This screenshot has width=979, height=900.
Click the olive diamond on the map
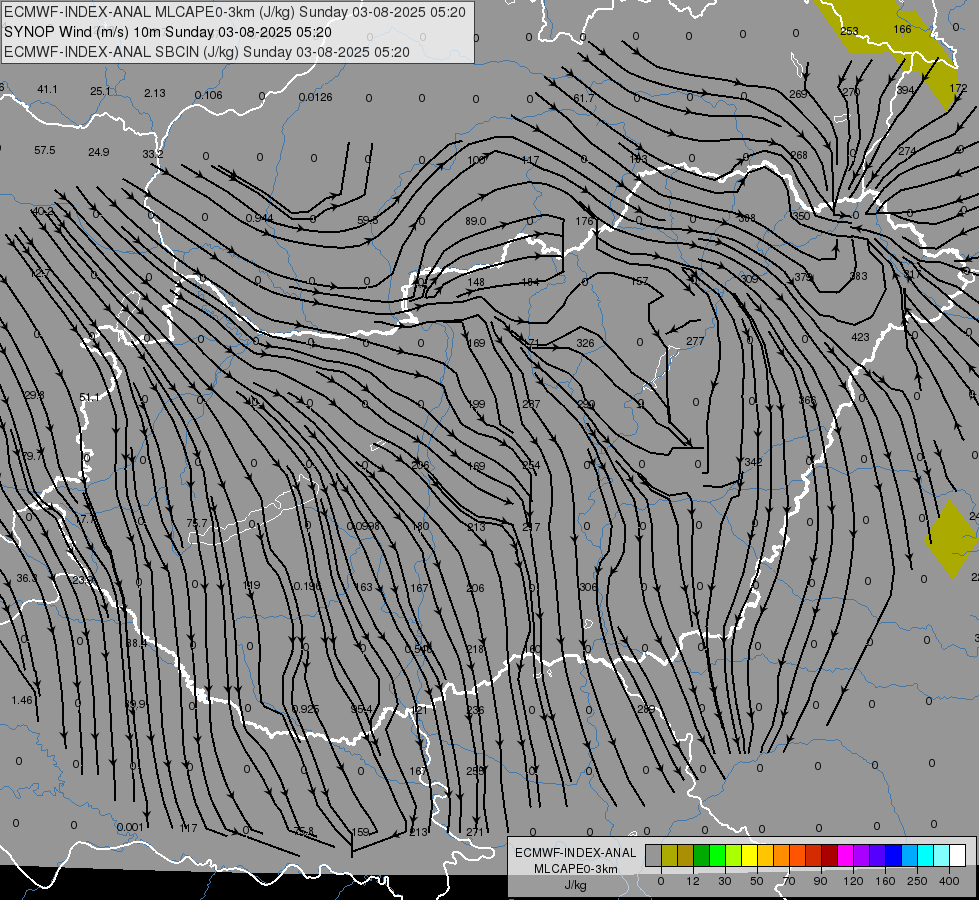click(x=951, y=538)
